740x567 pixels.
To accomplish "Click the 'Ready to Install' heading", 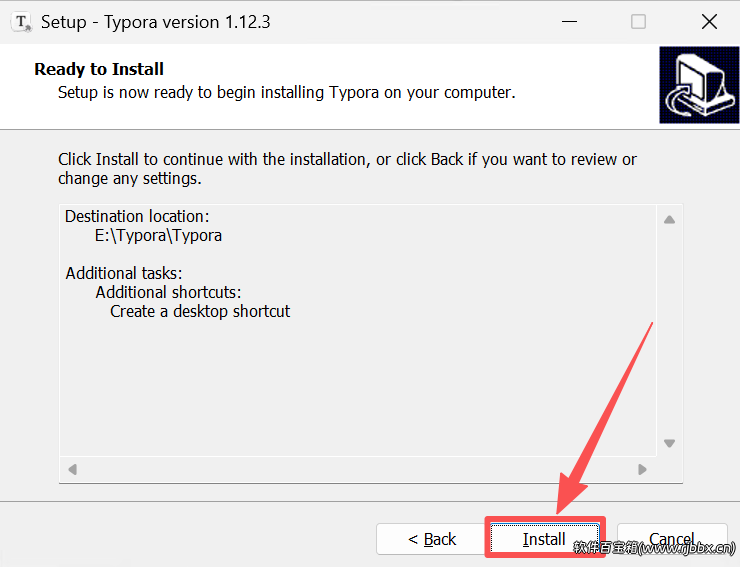I will [99, 69].
